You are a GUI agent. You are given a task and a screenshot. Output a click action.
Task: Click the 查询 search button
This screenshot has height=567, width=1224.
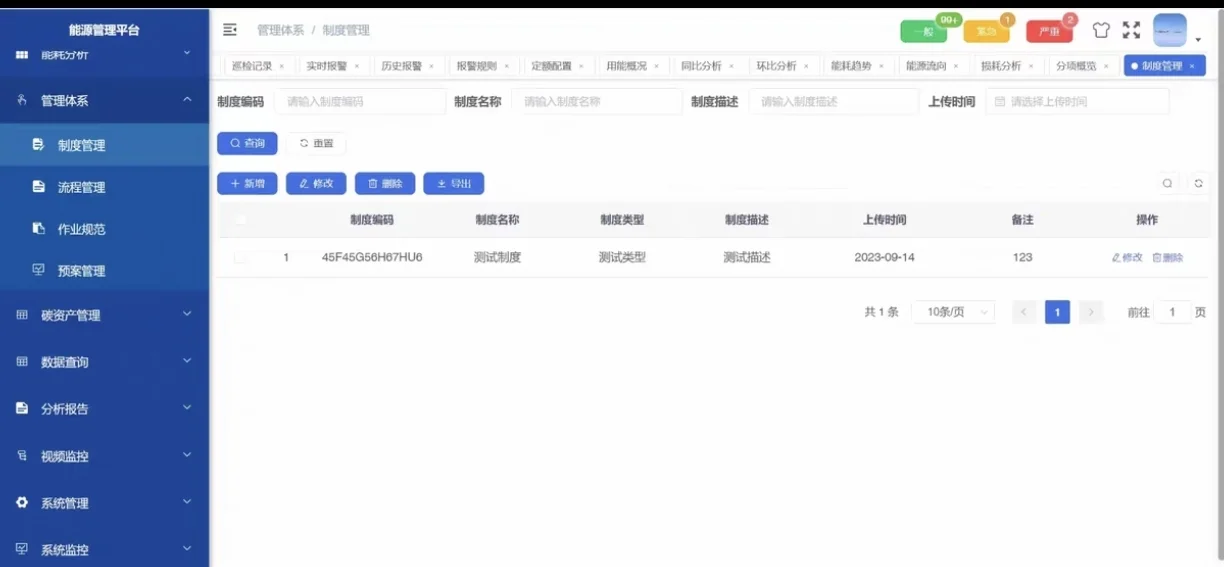click(247, 143)
